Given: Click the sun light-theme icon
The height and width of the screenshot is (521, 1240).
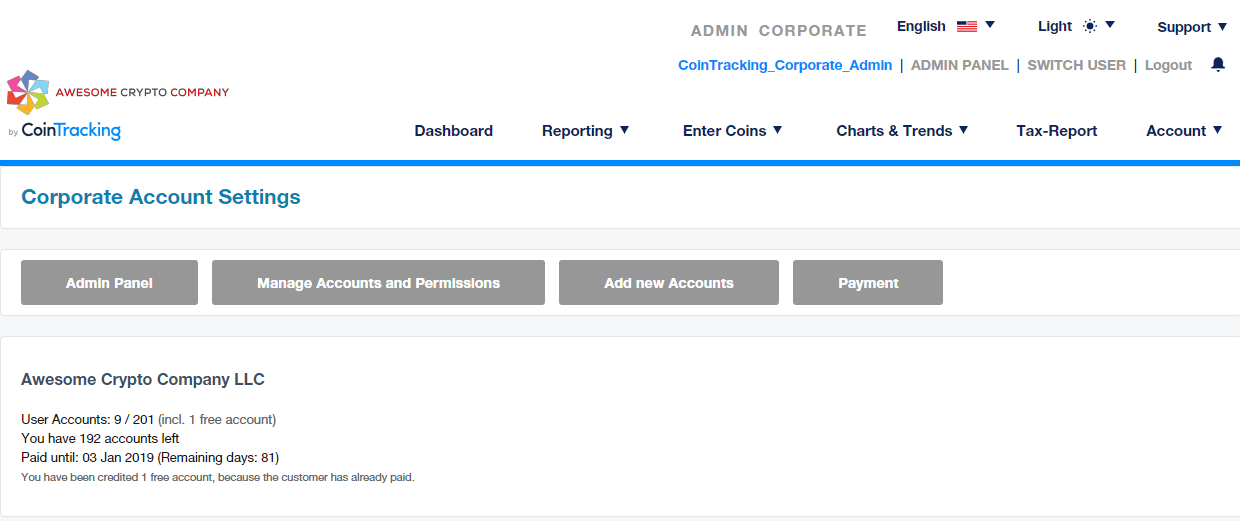Looking at the screenshot, I should pos(1090,26).
